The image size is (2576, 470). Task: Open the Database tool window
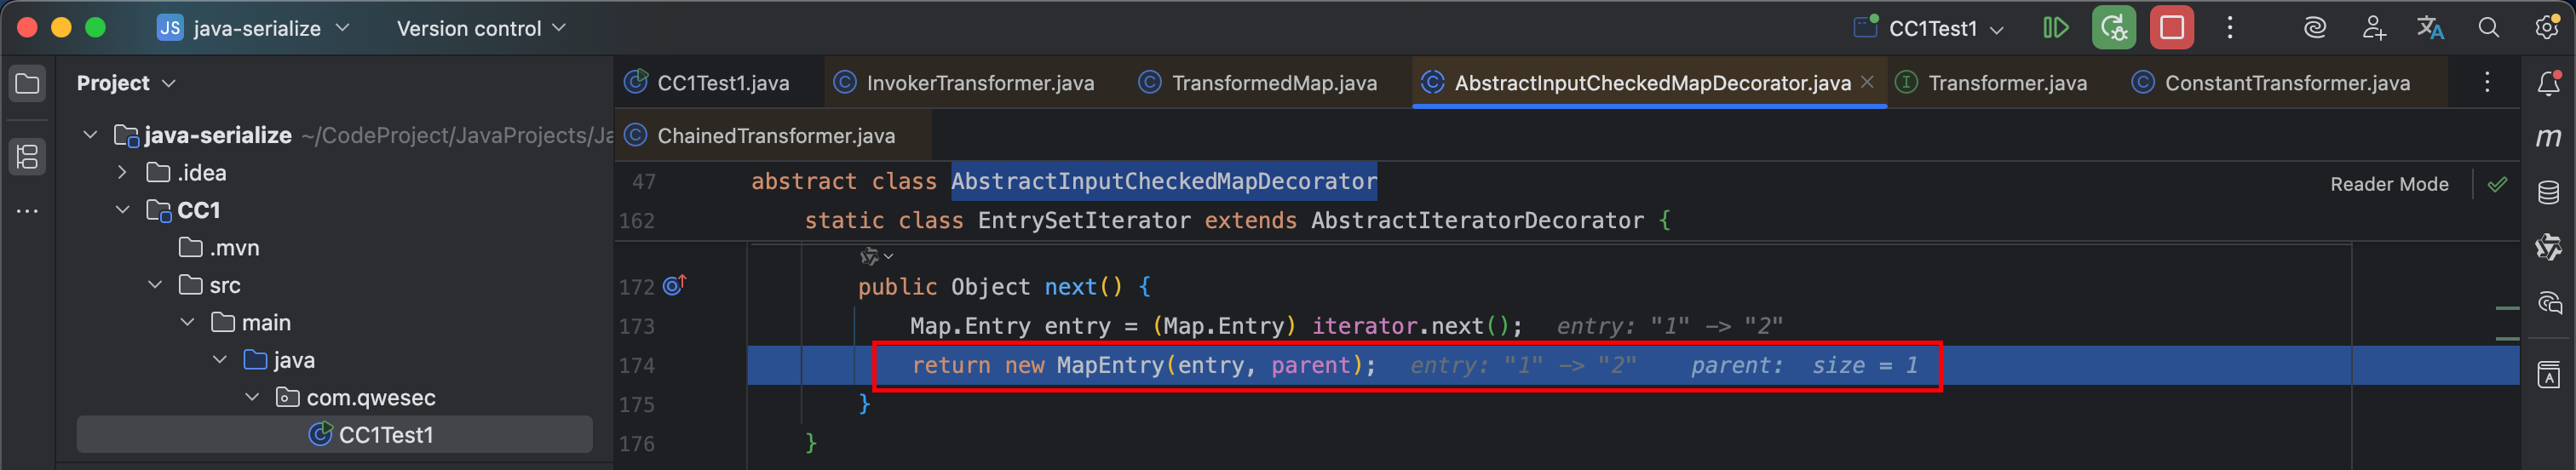tap(2548, 192)
